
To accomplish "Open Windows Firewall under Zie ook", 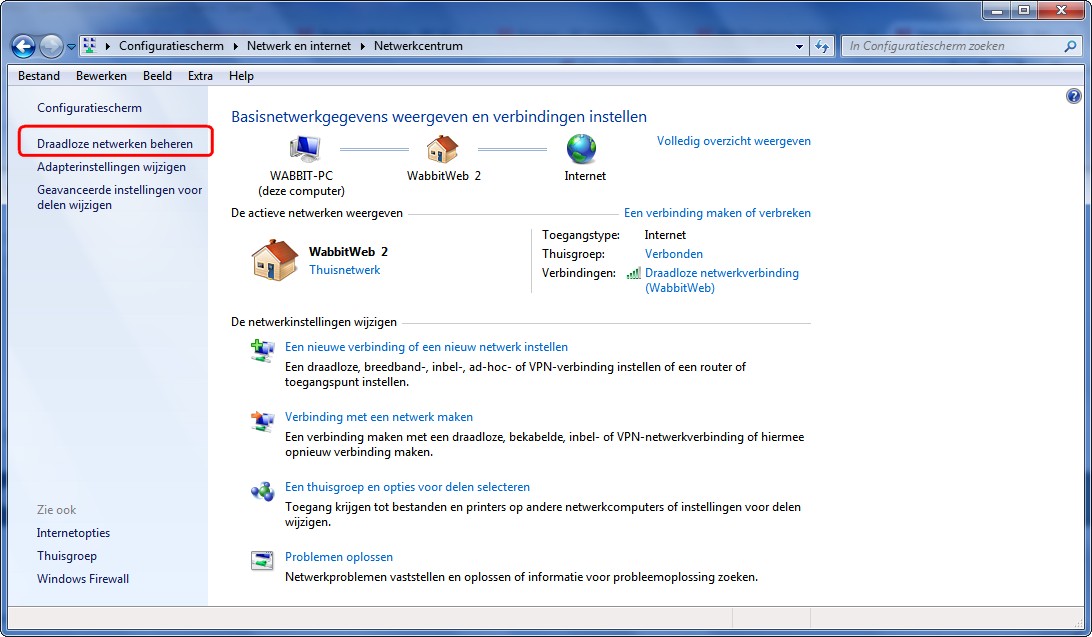I will click(83, 579).
